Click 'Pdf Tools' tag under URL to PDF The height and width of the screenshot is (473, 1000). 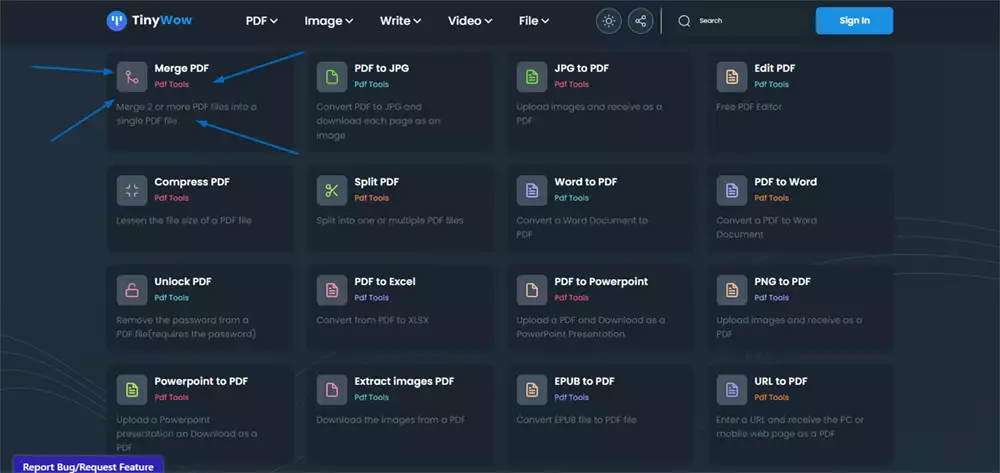[772, 397]
